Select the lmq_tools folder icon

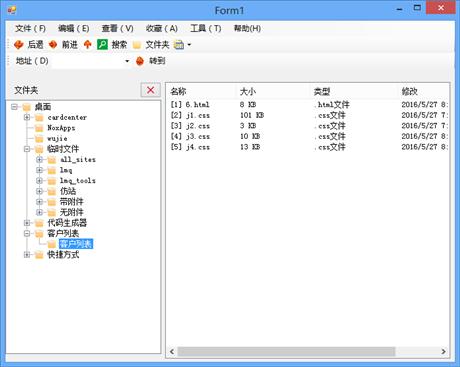52,181
